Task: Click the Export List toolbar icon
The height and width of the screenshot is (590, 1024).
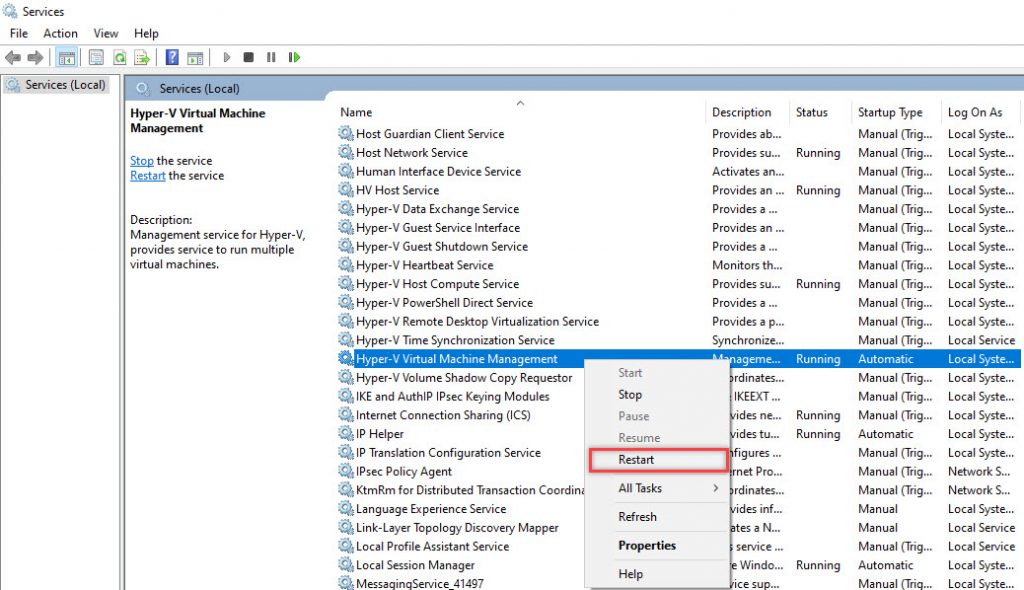Action: [x=142, y=57]
